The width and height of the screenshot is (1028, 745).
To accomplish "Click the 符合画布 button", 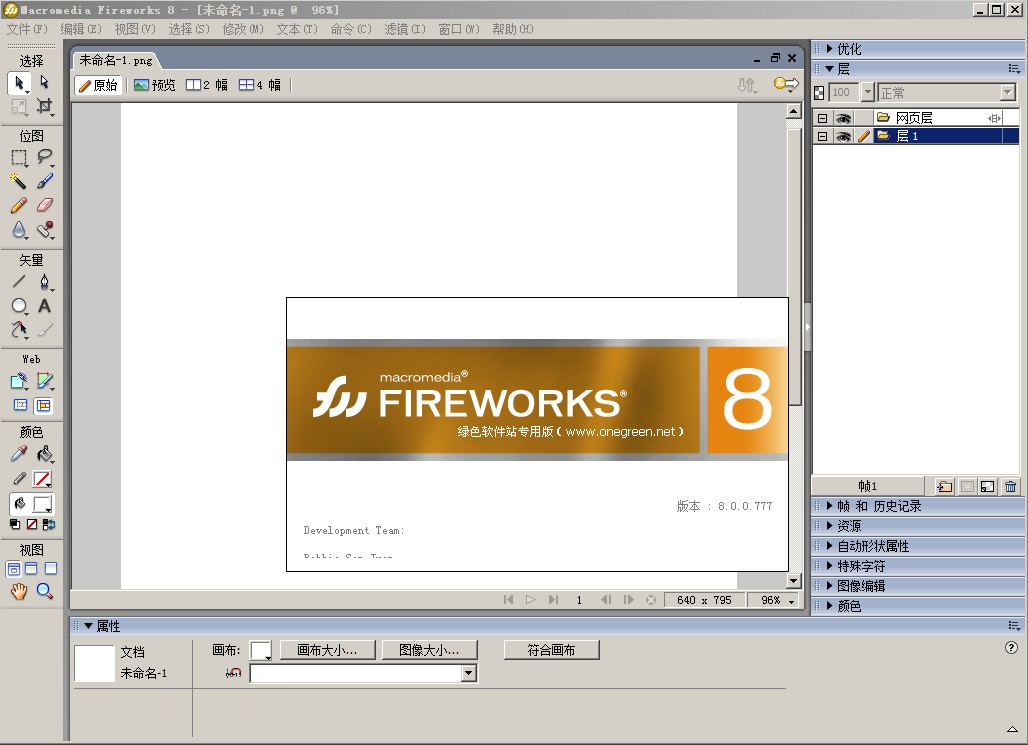I will tap(551, 650).
